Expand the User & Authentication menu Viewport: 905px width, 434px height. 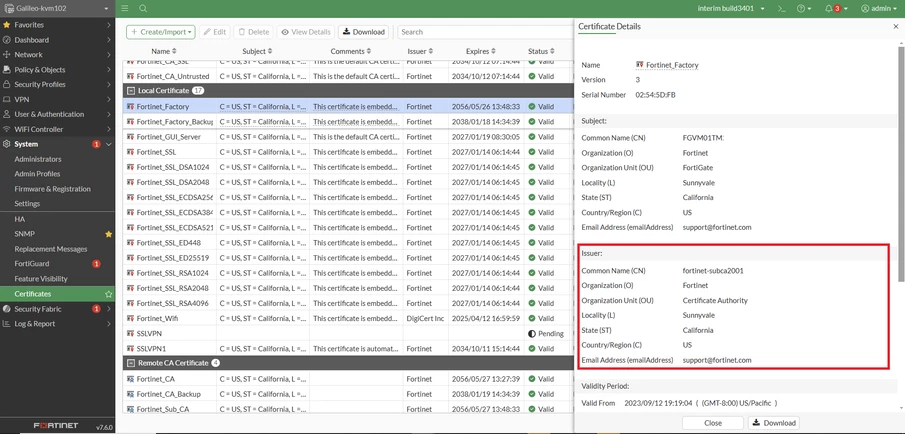(57, 114)
